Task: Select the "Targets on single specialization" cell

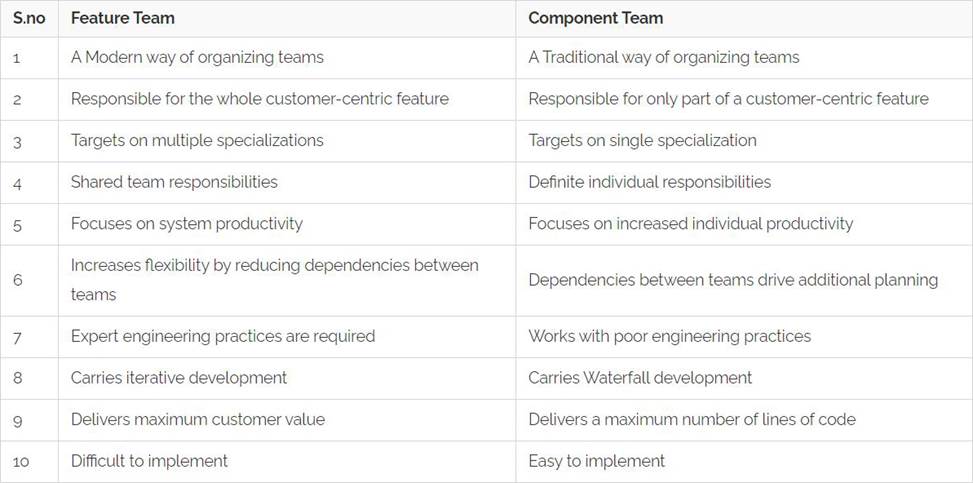Action: coord(642,140)
